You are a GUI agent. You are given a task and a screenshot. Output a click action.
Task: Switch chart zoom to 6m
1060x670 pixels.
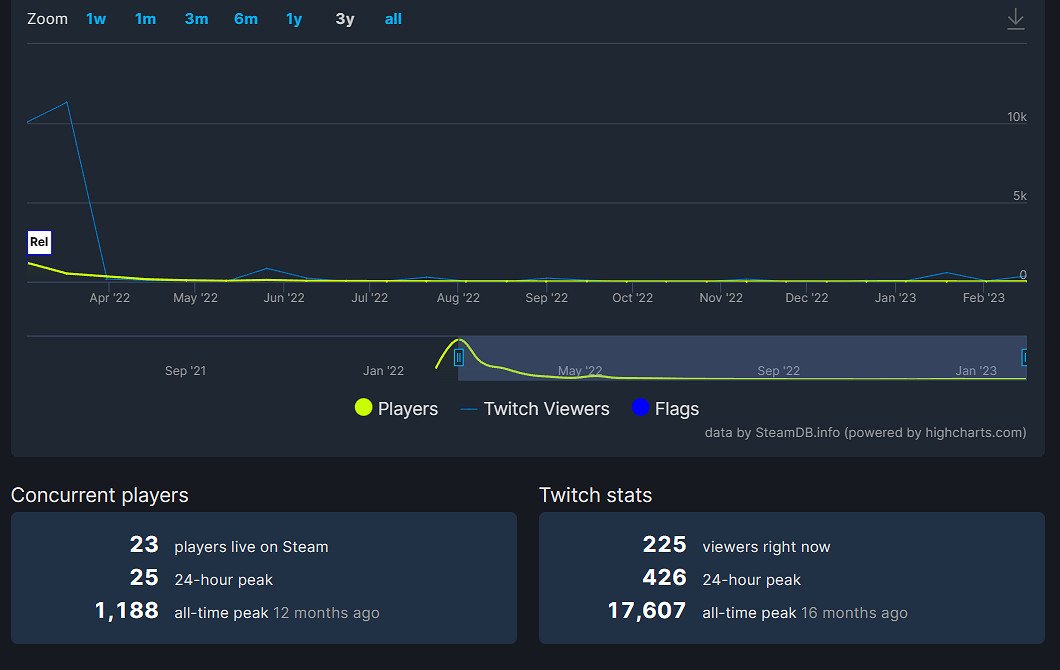(x=246, y=19)
